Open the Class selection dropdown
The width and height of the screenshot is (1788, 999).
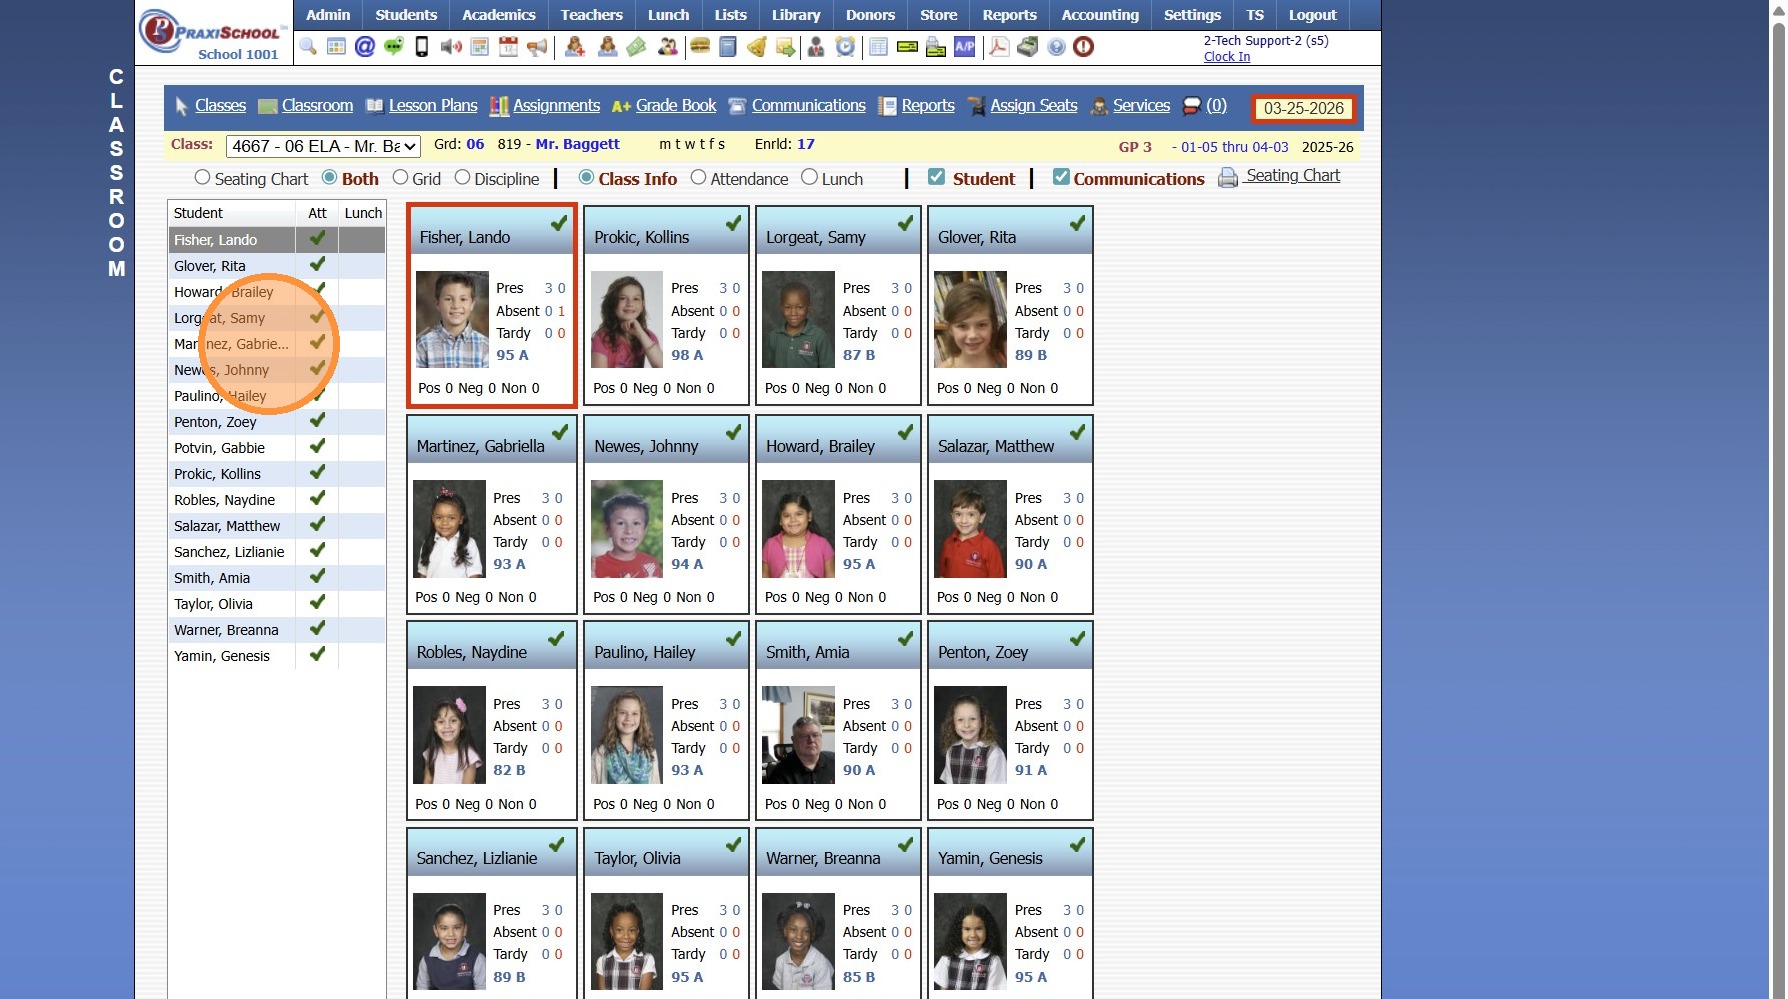(x=324, y=146)
